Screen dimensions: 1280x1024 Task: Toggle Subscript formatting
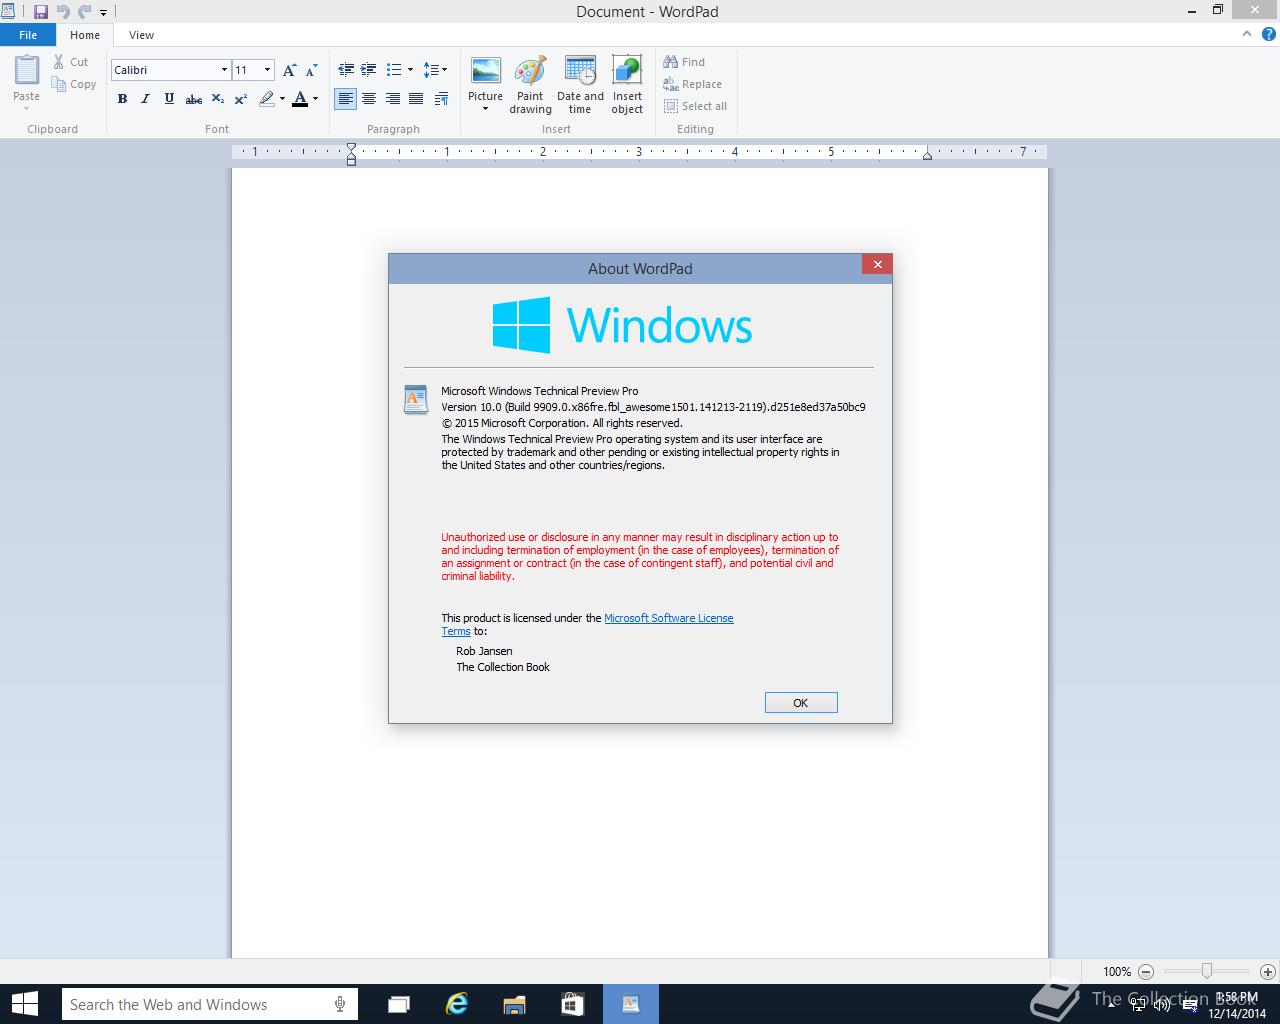click(x=218, y=99)
